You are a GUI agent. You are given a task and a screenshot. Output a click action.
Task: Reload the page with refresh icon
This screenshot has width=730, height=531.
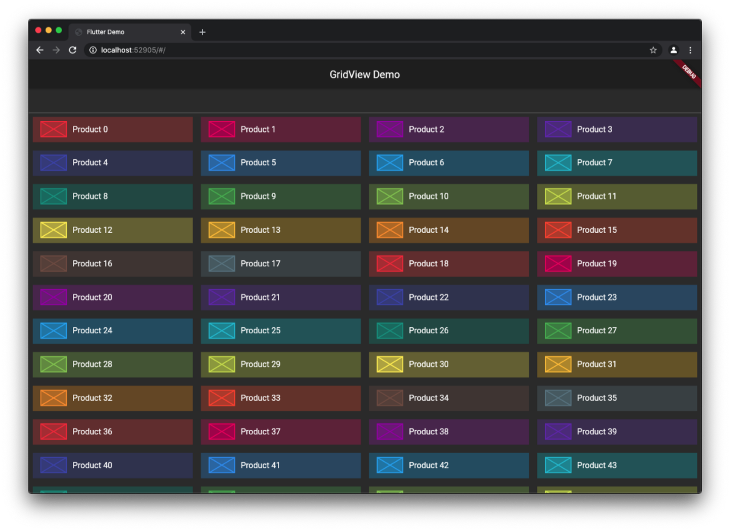pos(73,50)
